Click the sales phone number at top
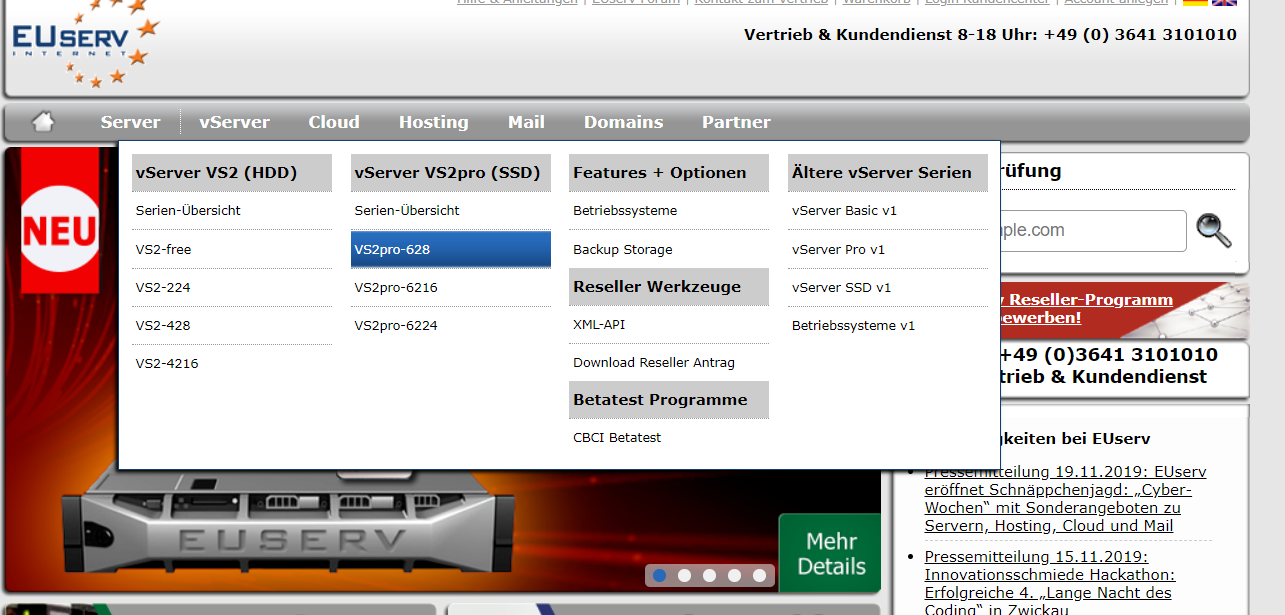Screen dimensions: 1285x615 [1140, 35]
